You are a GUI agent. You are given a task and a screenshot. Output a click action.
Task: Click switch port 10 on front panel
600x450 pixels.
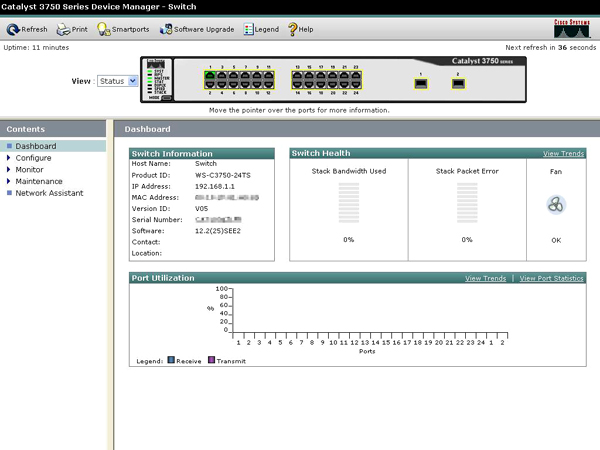(x=257, y=84)
